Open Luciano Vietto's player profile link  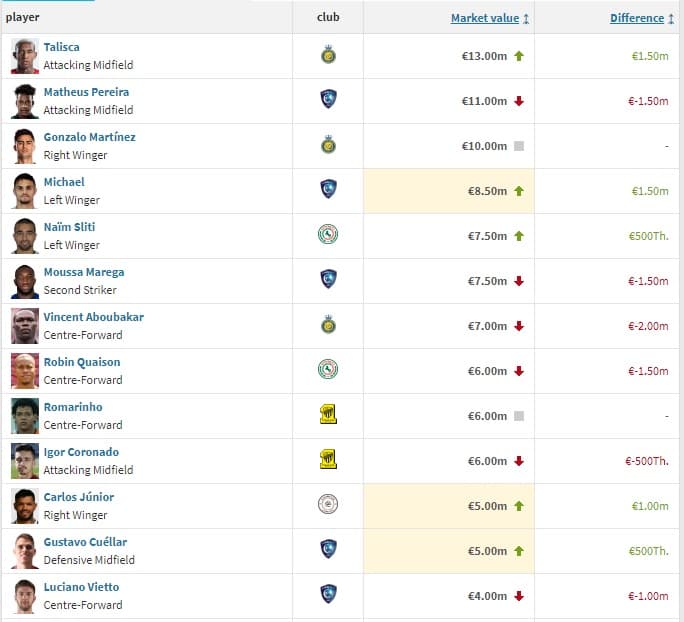tap(81, 587)
